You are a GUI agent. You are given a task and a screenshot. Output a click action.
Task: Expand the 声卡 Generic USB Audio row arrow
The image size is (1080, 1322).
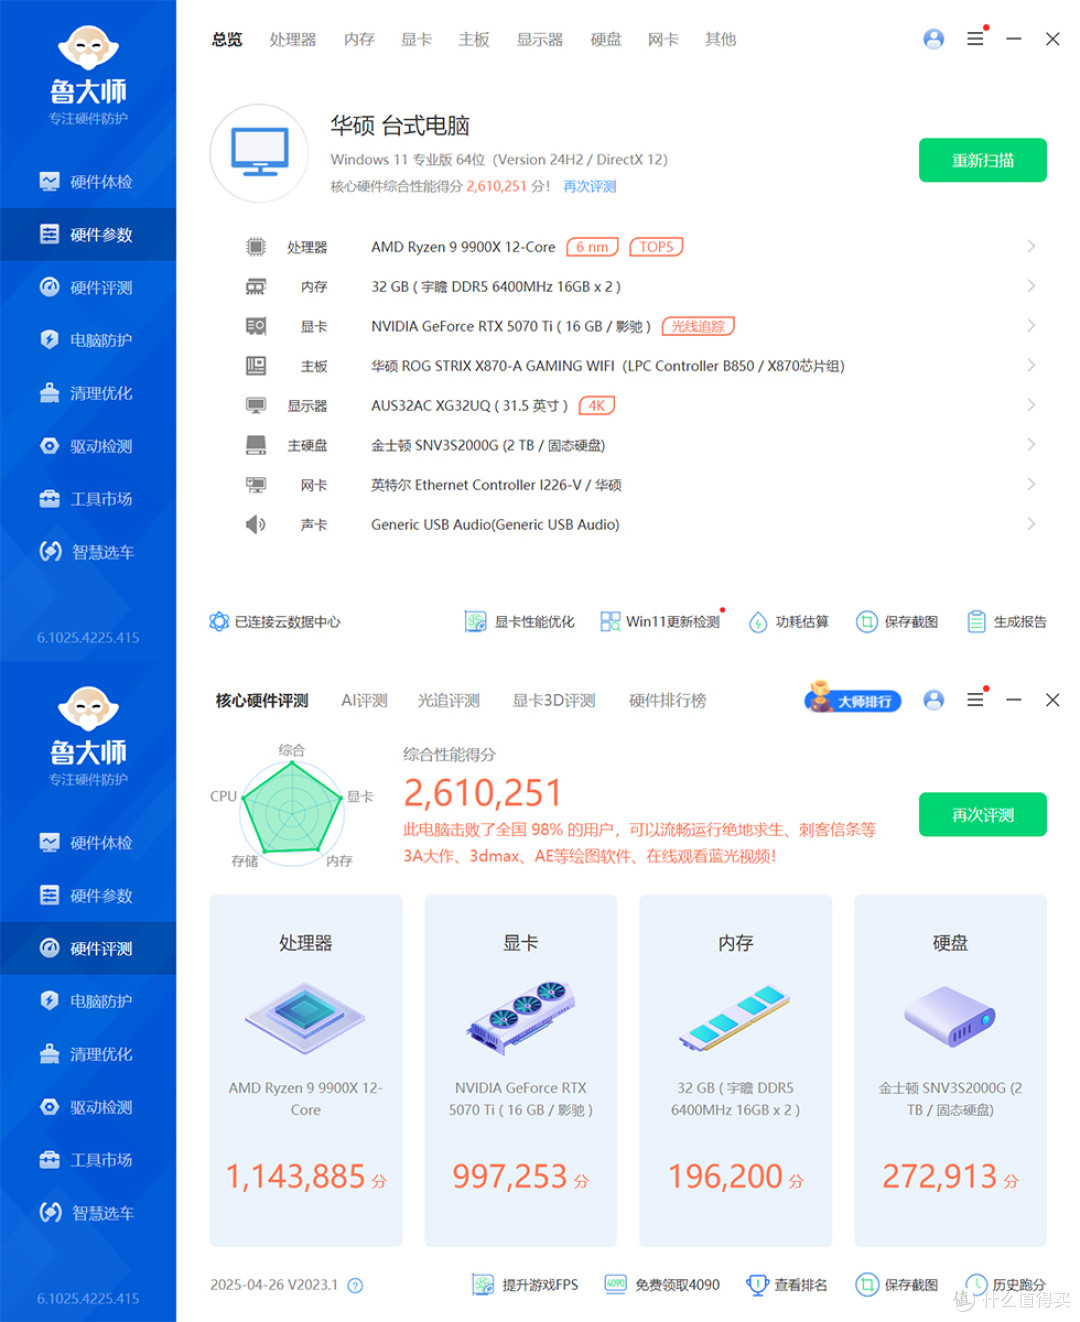click(x=1031, y=524)
